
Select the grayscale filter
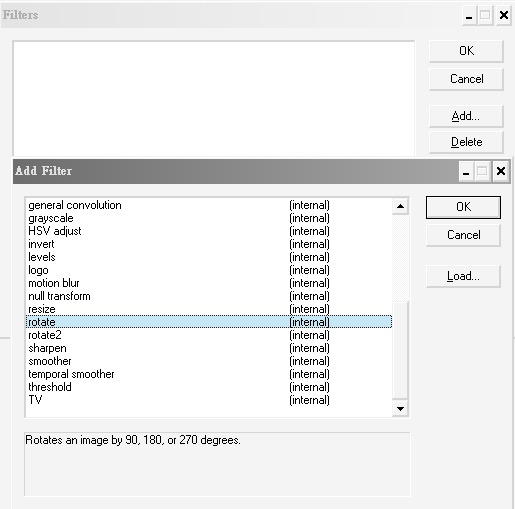click(209, 218)
